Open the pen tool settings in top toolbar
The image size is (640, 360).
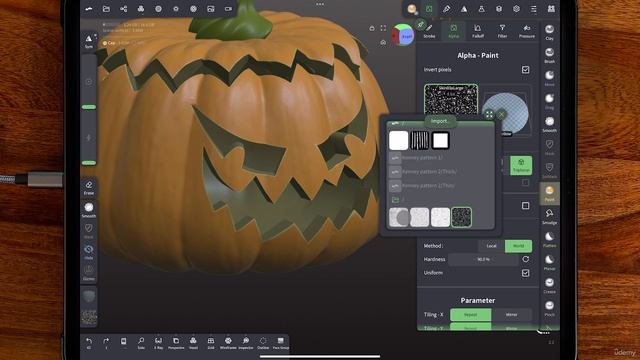click(447, 9)
